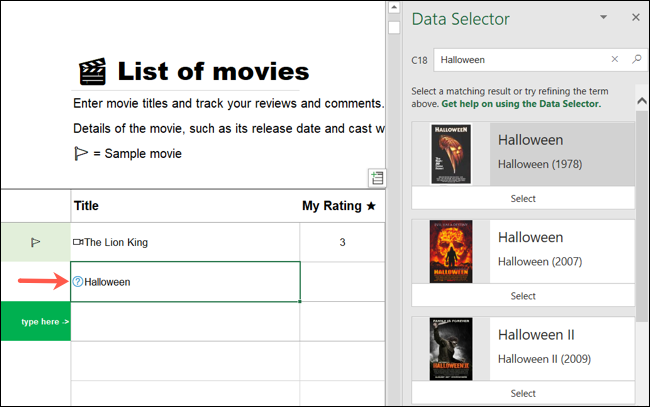Click the Insert Data icon above My Rating
The height and width of the screenshot is (407, 650).
pyautogui.click(x=376, y=178)
